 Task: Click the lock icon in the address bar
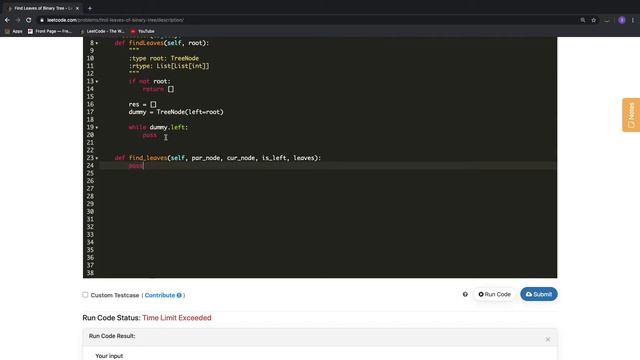(x=42, y=20)
